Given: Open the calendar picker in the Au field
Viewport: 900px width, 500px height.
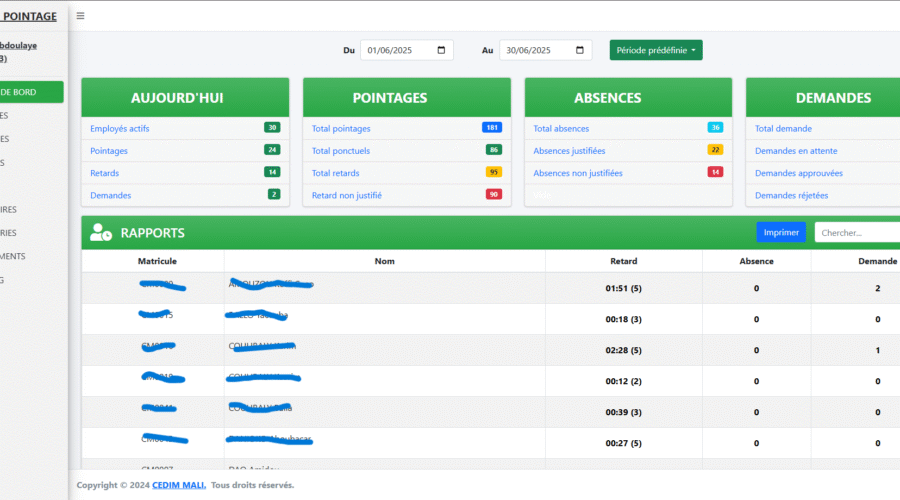Looking at the screenshot, I should point(580,50).
